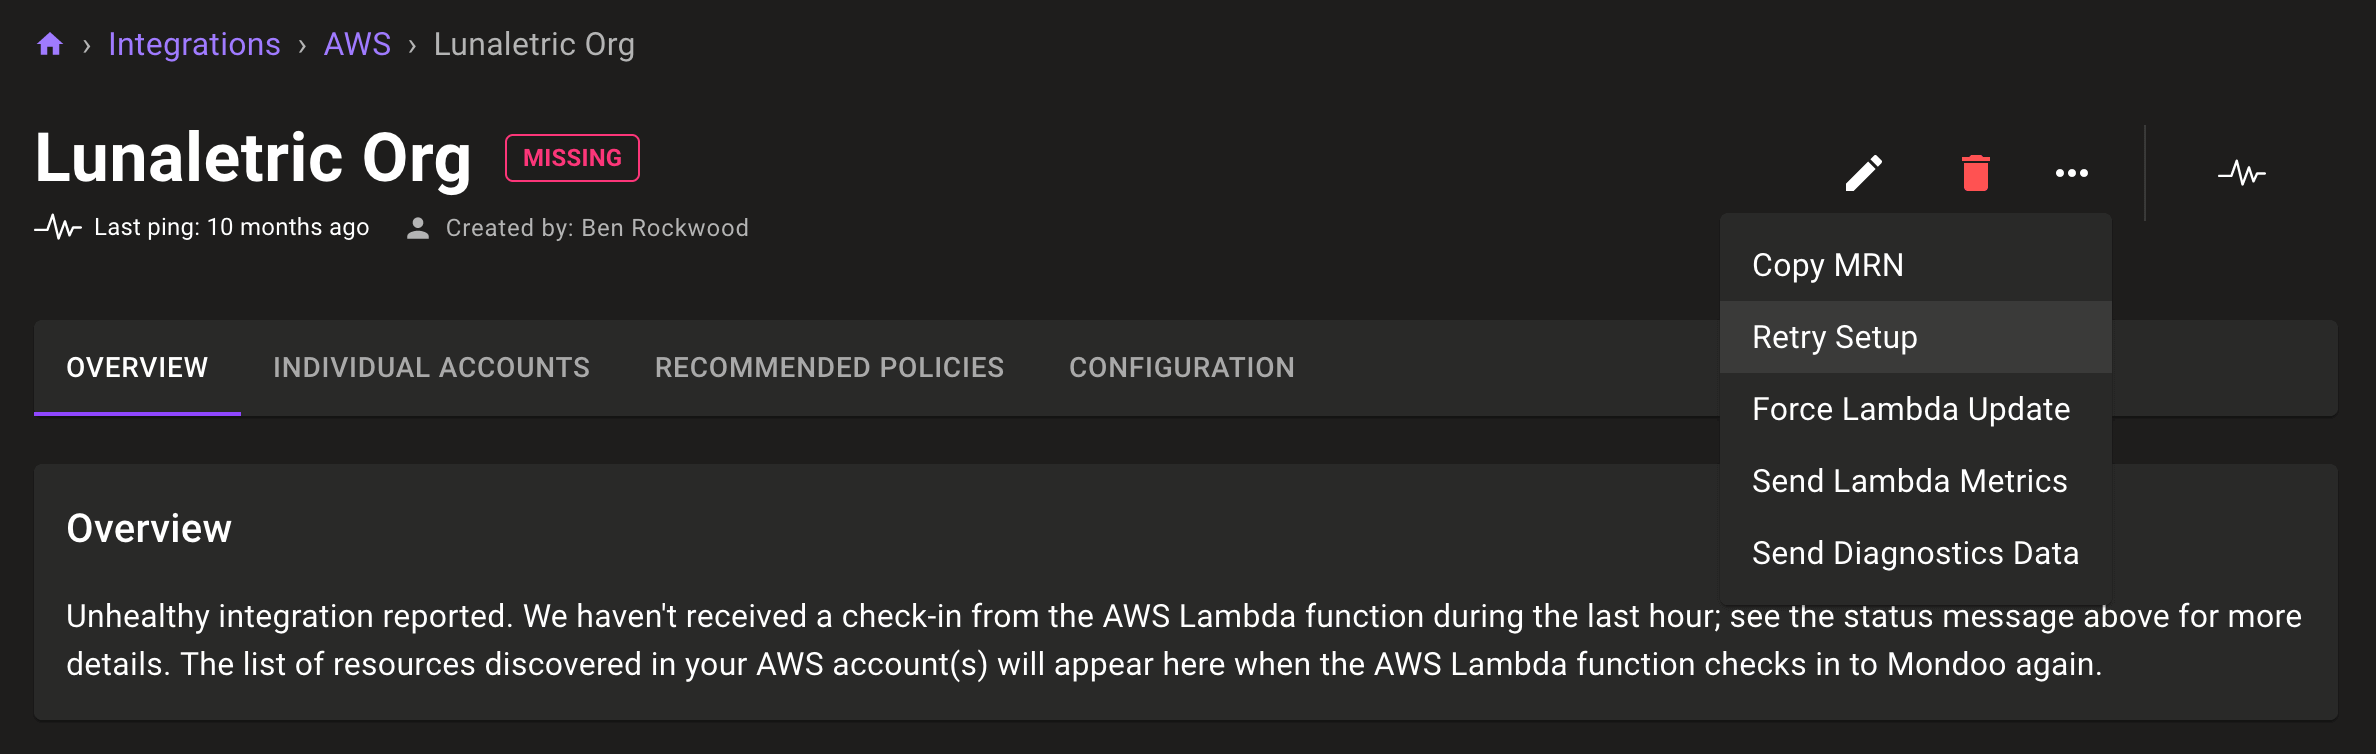Image resolution: width=2376 pixels, height=754 pixels.
Task: Choose Send Lambda Metrics option
Action: point(1909,481)
